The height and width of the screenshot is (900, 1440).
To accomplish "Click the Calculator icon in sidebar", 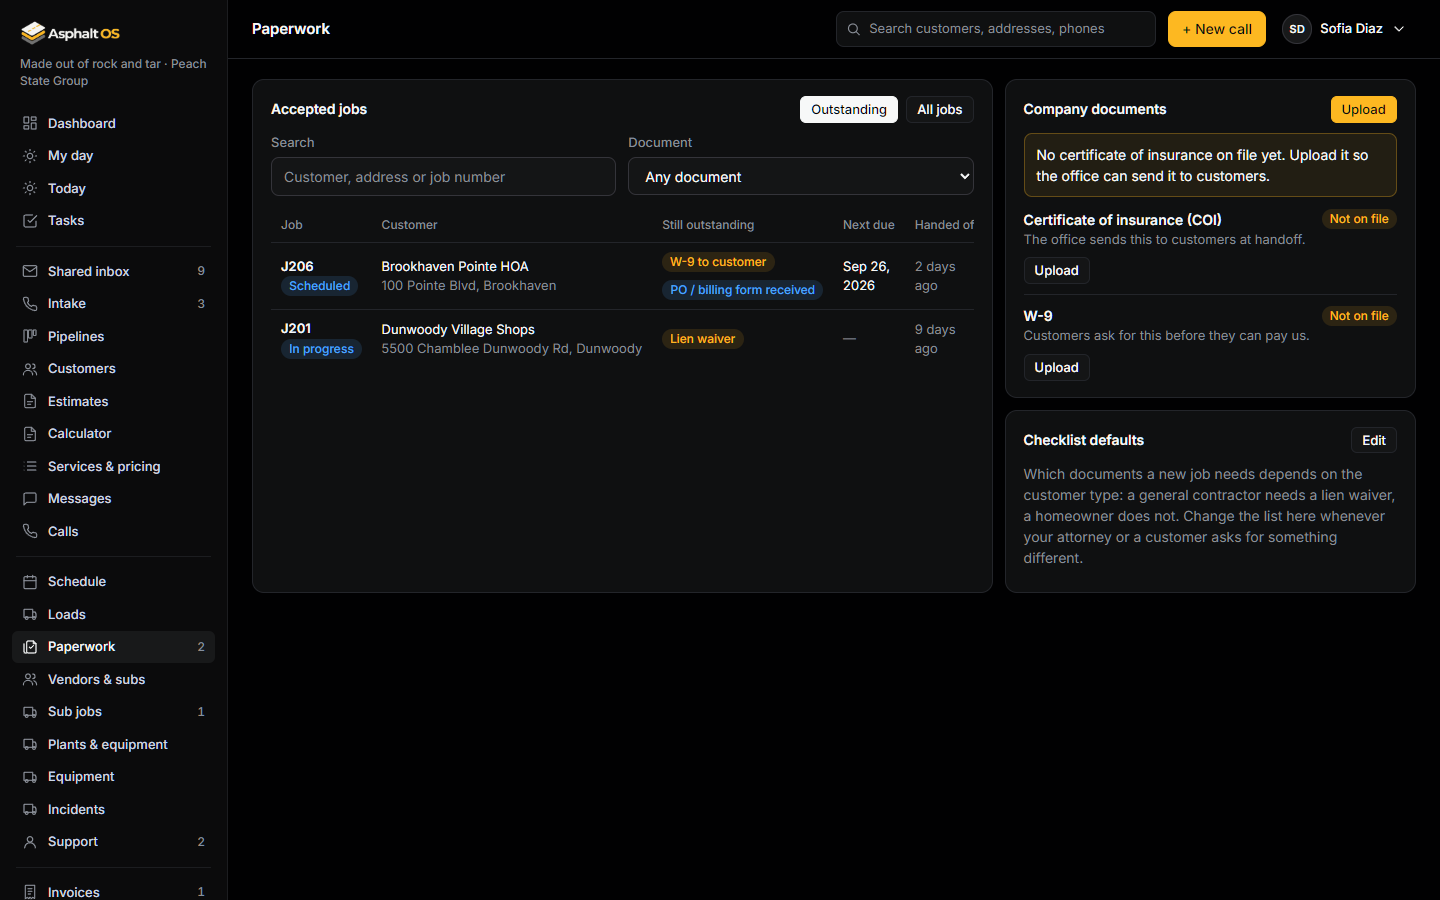I will [x=30, y=434].
